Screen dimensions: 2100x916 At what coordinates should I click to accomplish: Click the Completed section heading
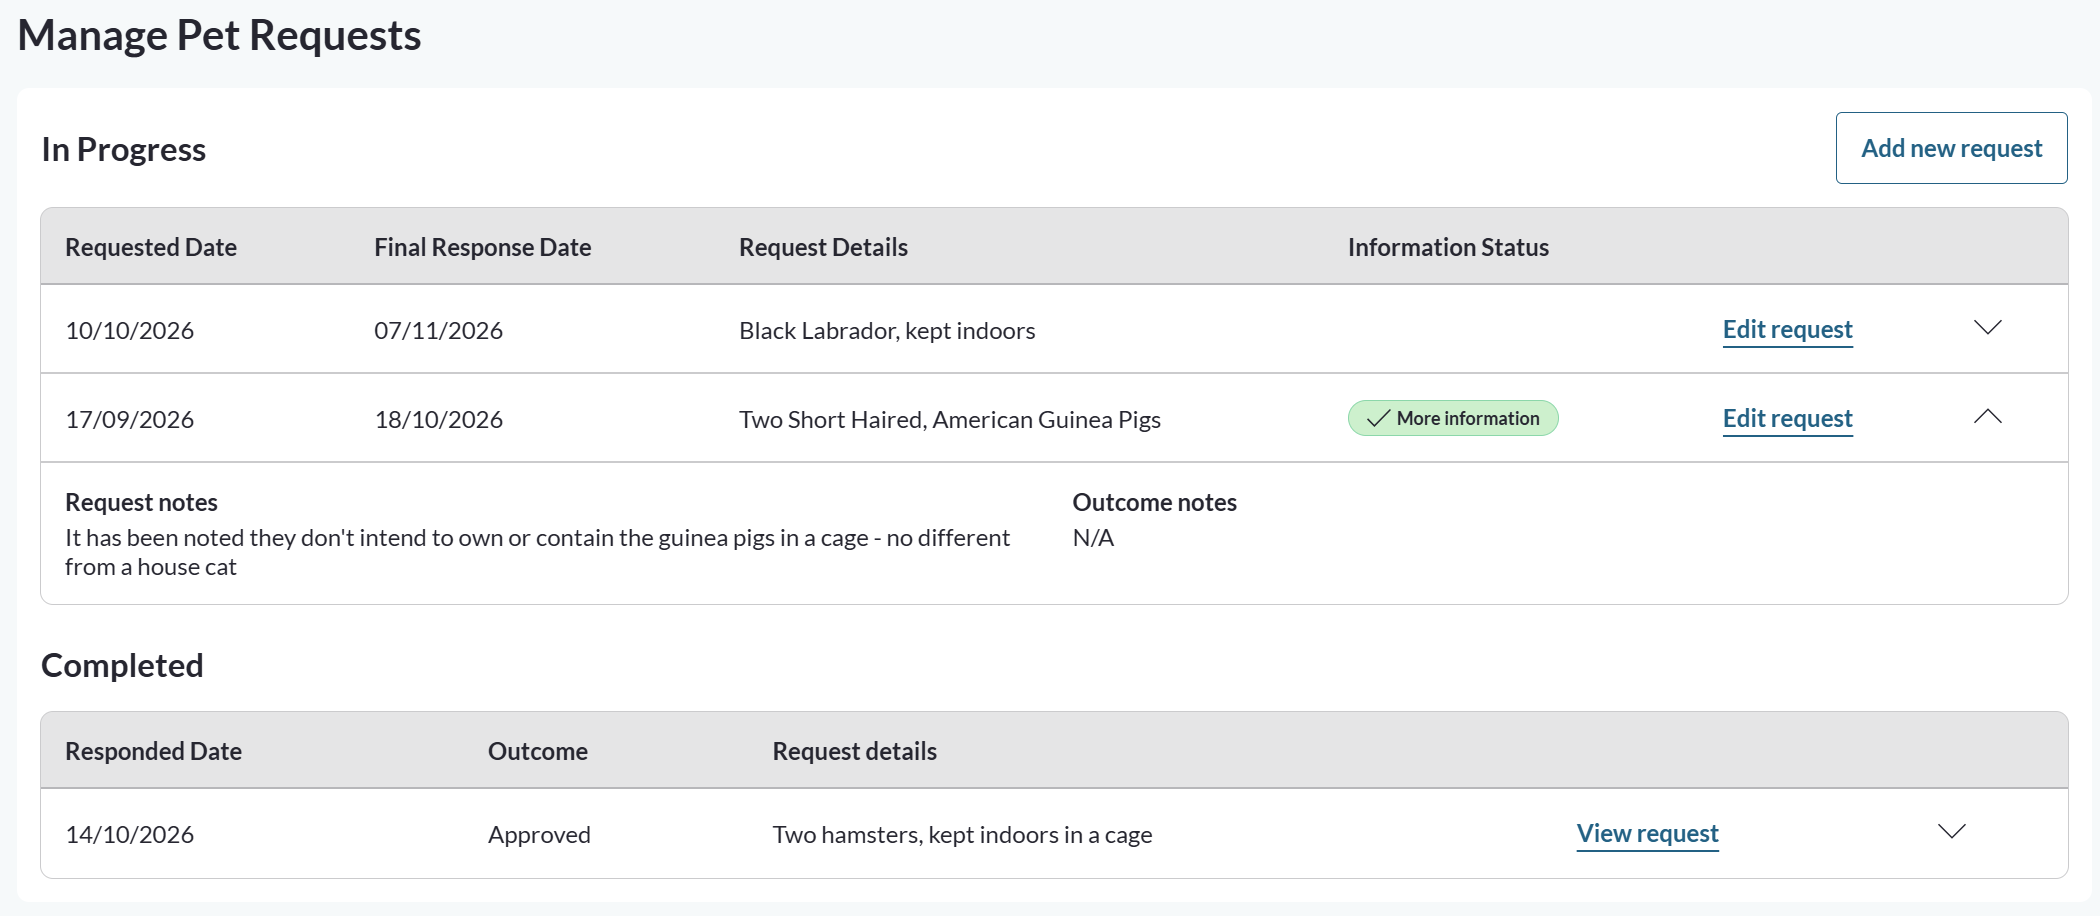point(122,665)
